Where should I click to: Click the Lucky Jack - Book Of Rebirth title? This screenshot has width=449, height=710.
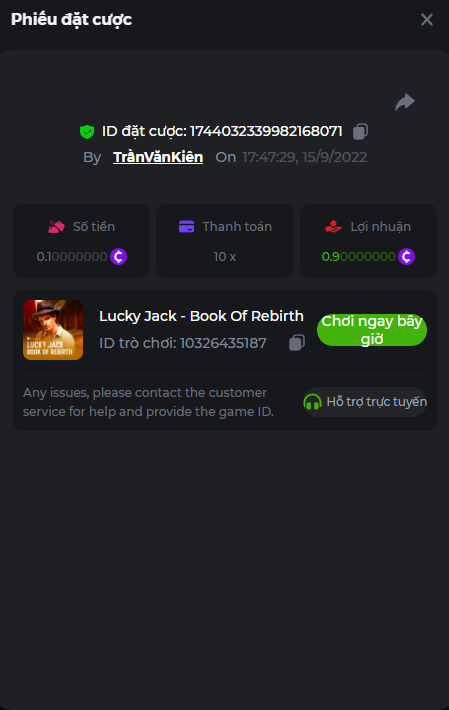201,316
